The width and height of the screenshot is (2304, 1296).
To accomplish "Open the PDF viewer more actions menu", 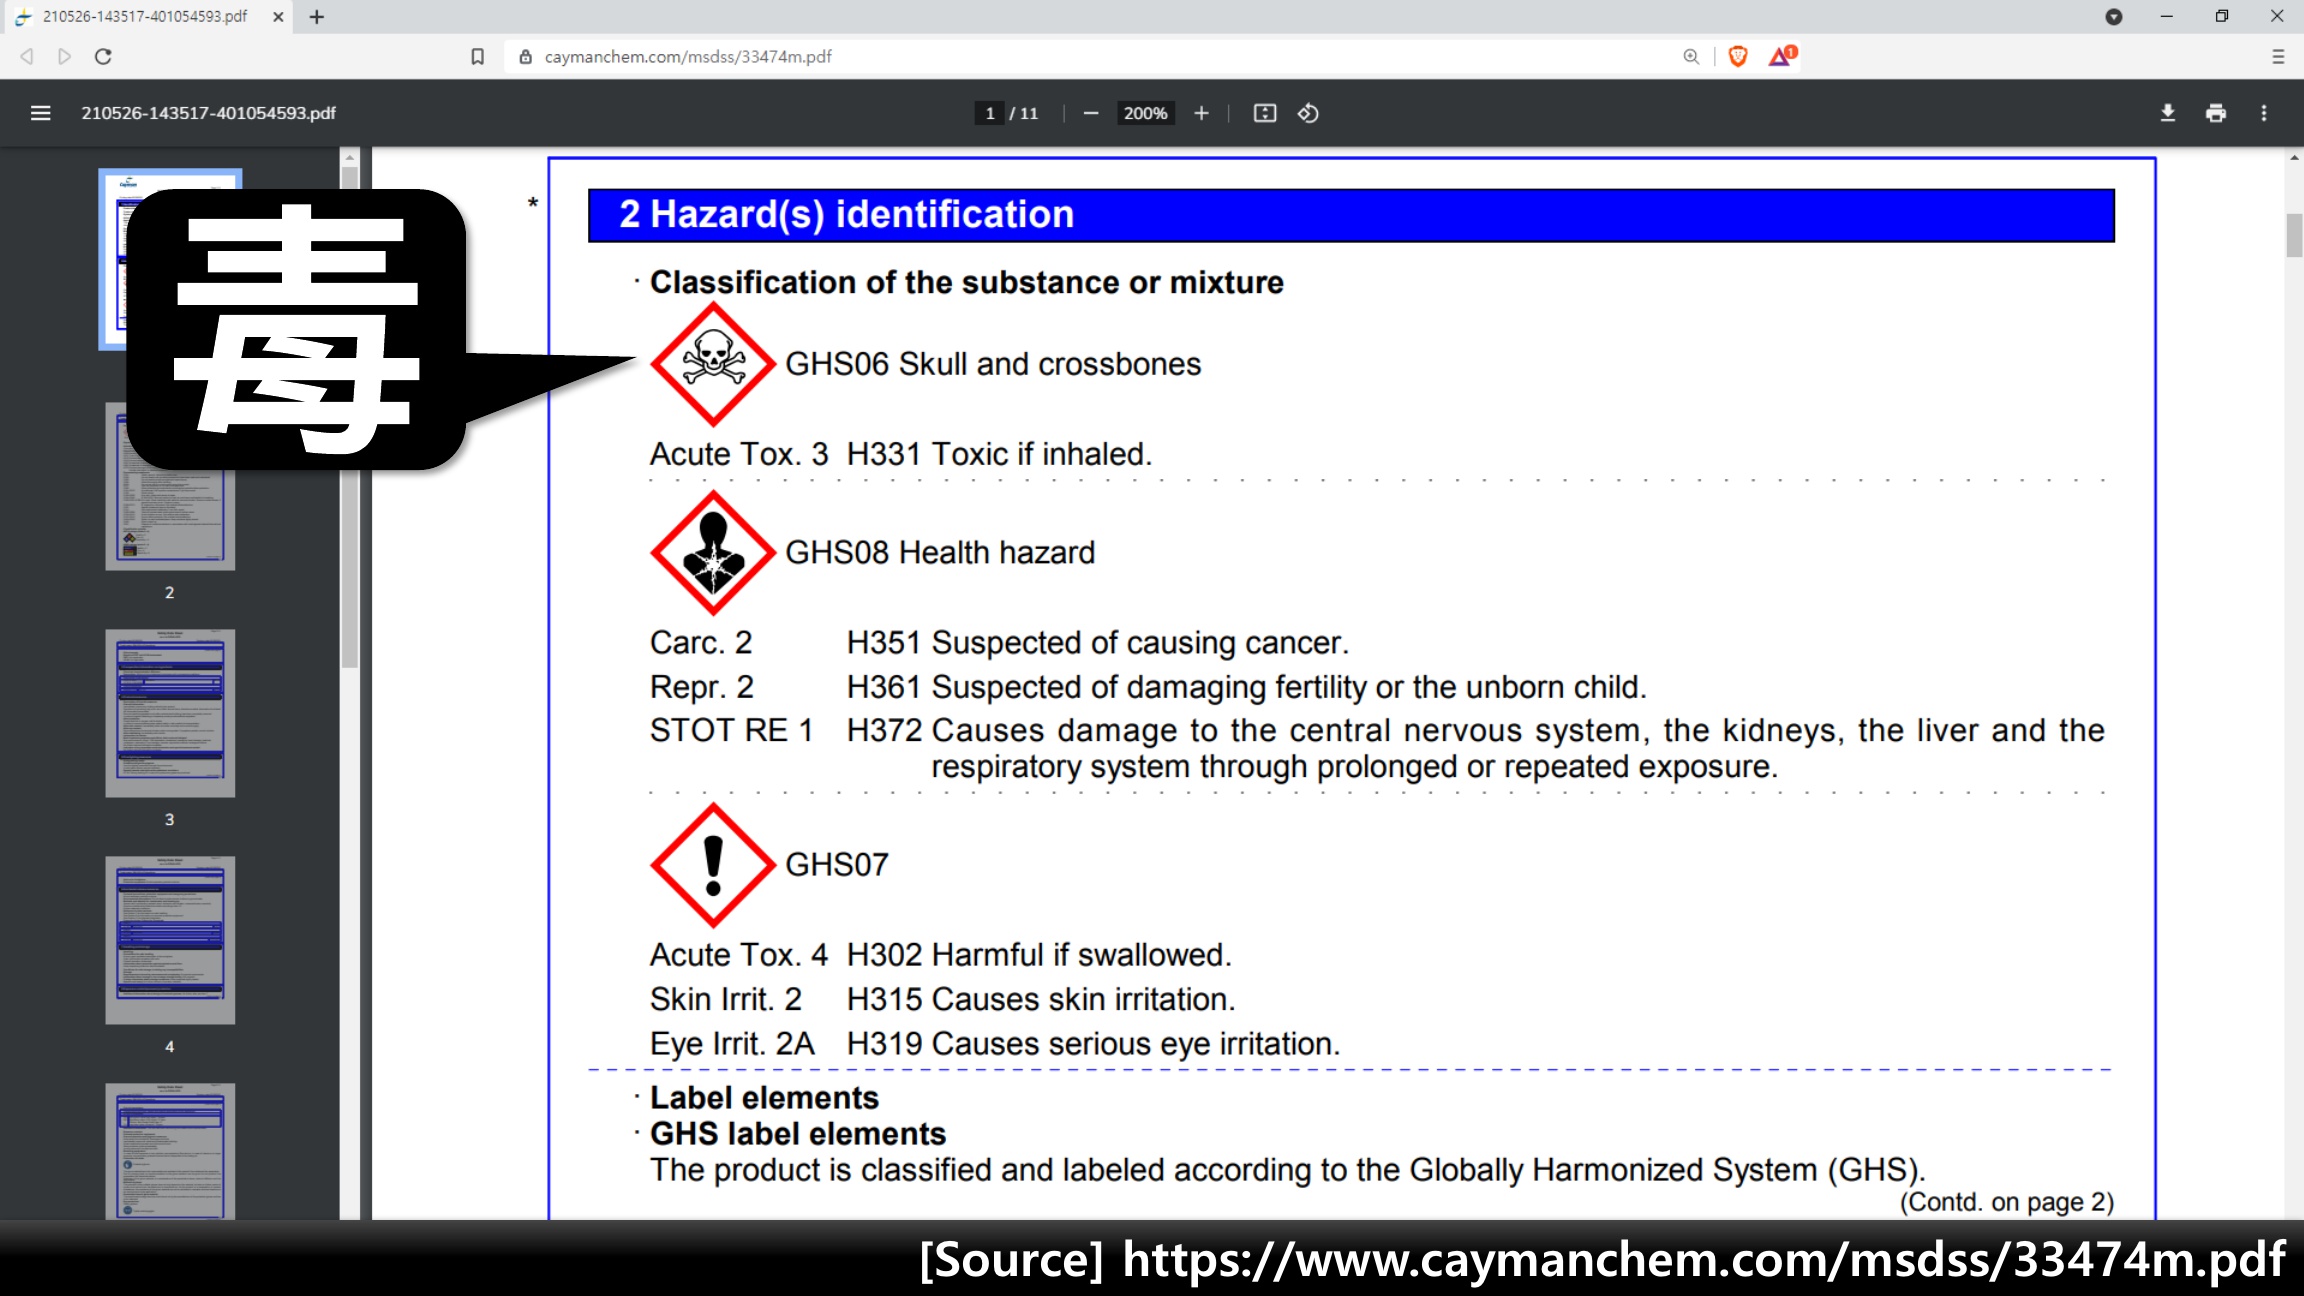I will 2264,113.
